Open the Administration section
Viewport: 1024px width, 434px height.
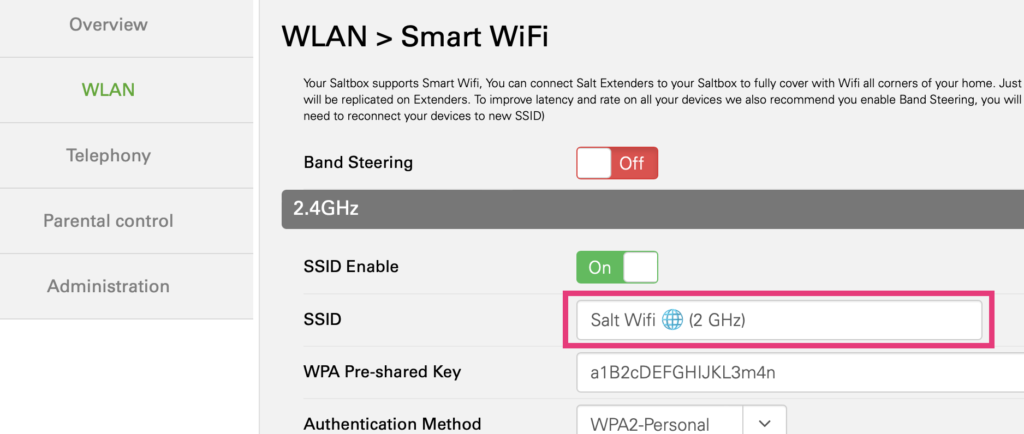[x=108, y=287]
